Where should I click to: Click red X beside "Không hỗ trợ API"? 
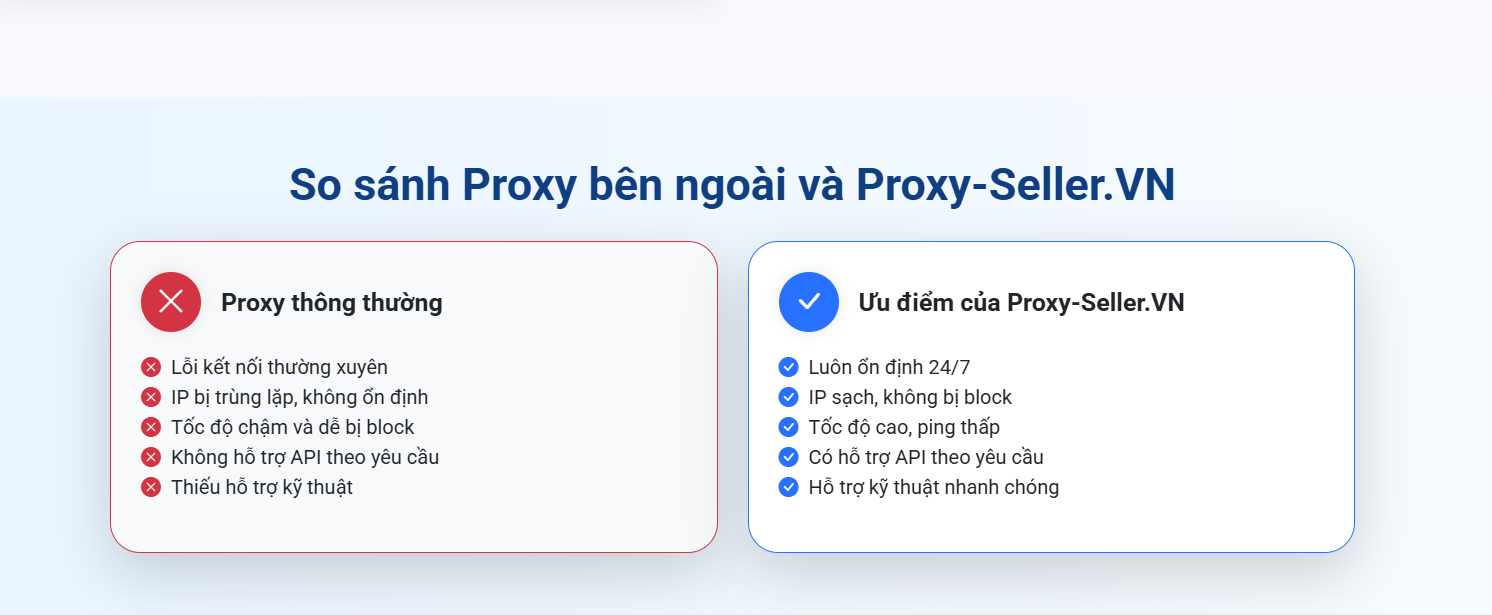(x=151, y=457)
